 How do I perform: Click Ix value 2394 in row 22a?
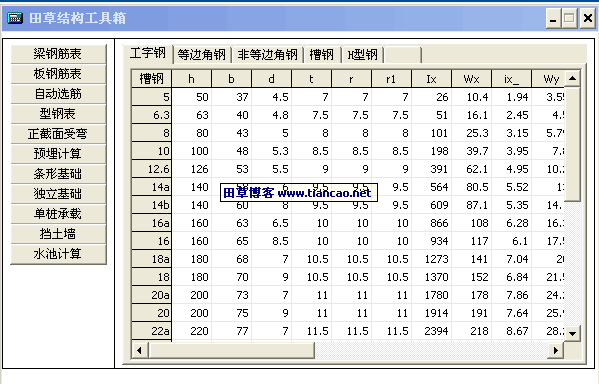coord(432,331)
